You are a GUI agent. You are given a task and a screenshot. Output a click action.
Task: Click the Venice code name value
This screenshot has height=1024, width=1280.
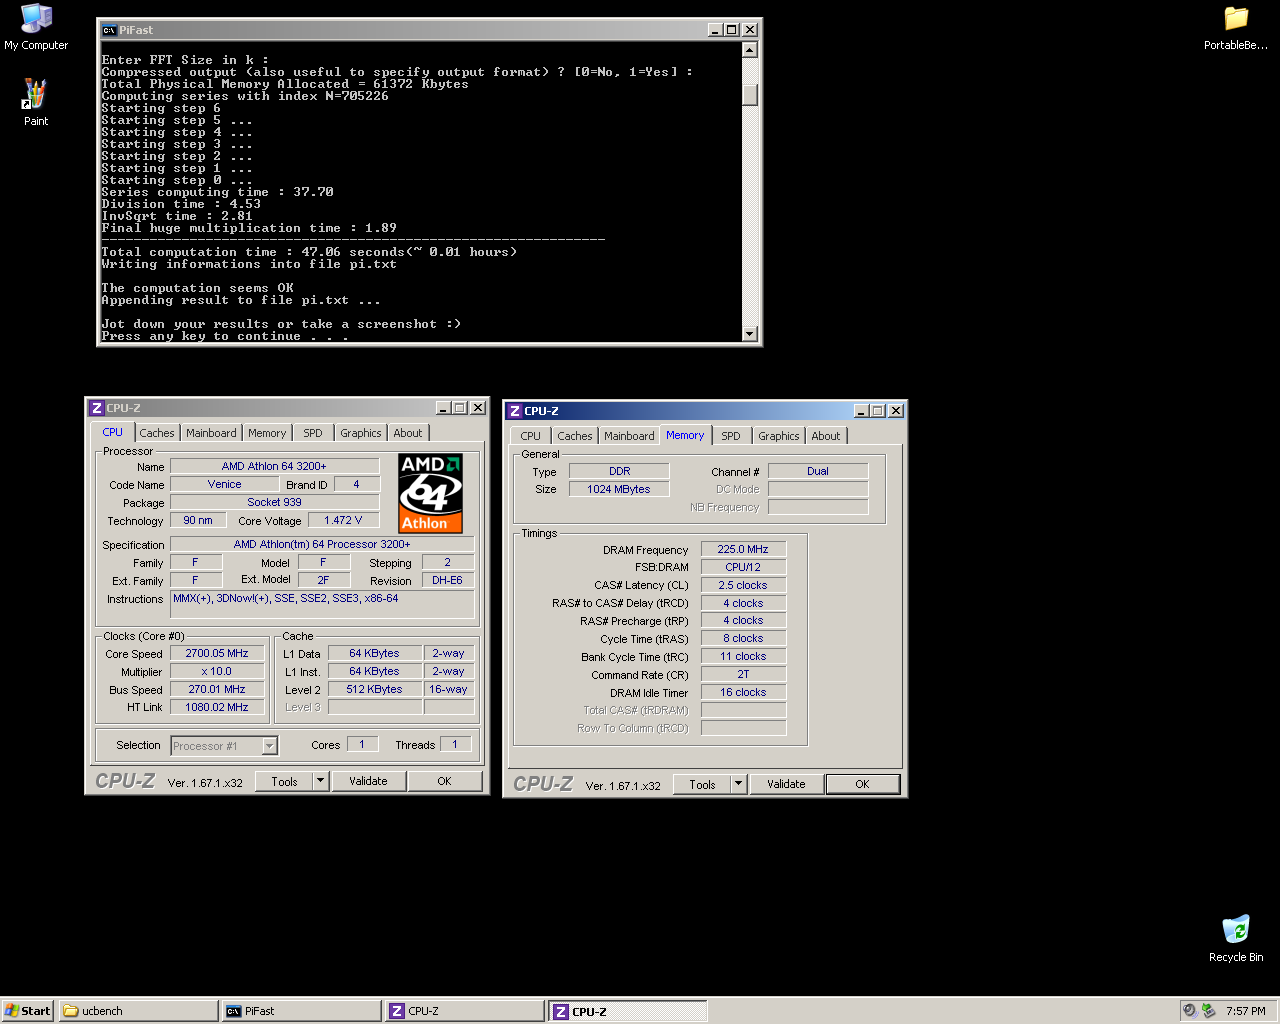point(225,484)
